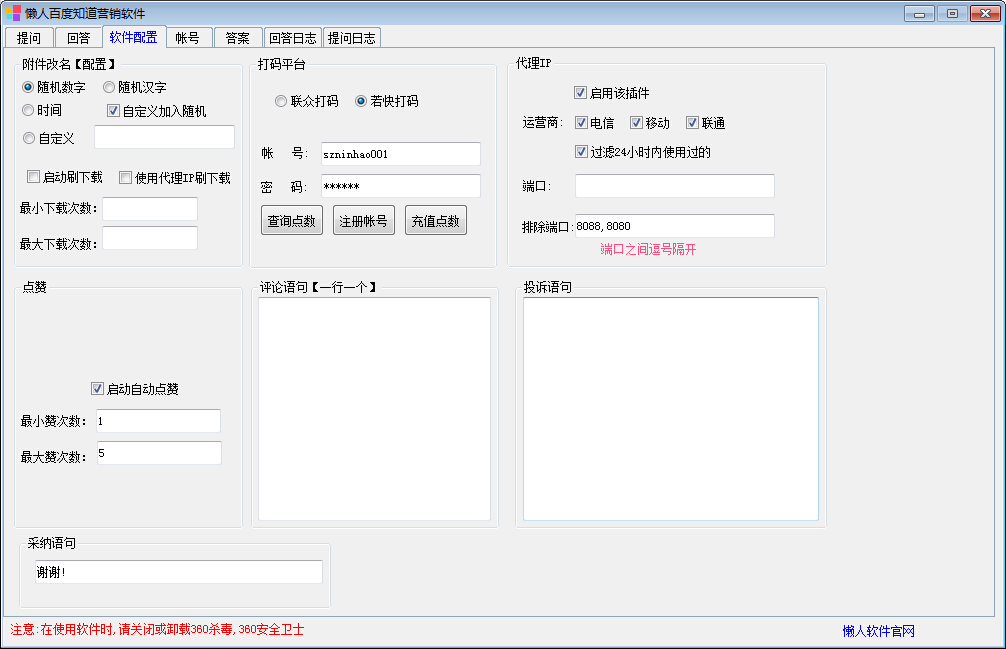Select the 时间 rename option
The image size is (1006, 649).
coord(42,110)
